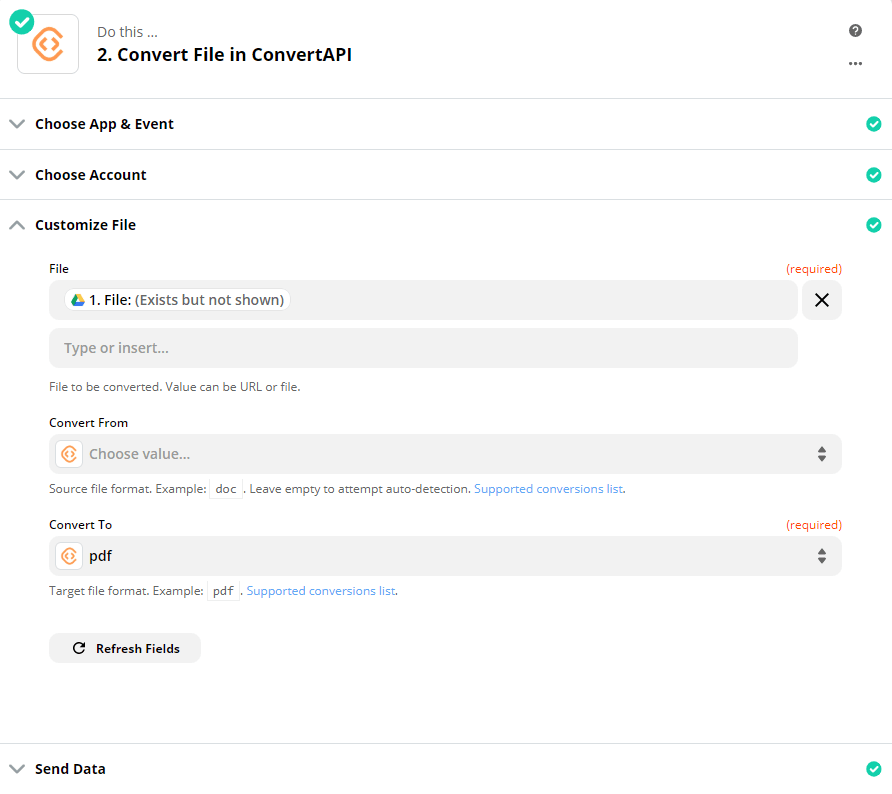The image size is (892, 794).
Task: Click the green checkmark on Customize File
Action: pyautogui.click(x=873, y=225)
